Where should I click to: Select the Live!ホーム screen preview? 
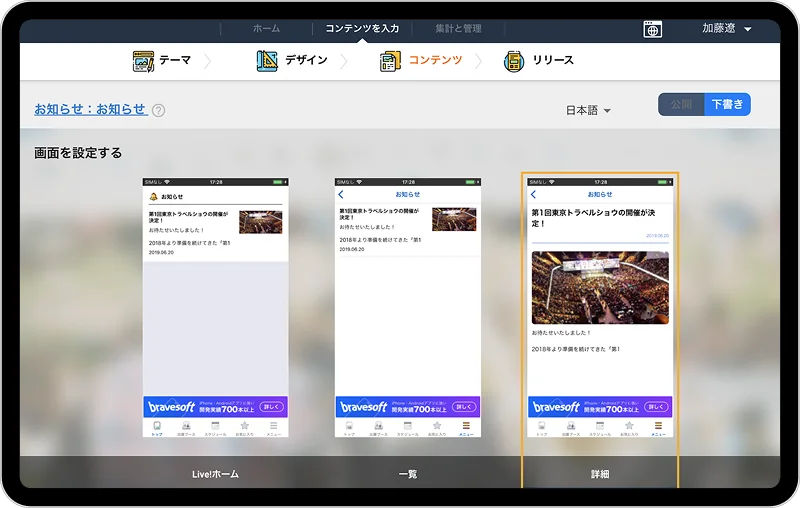tap(215, 307)
